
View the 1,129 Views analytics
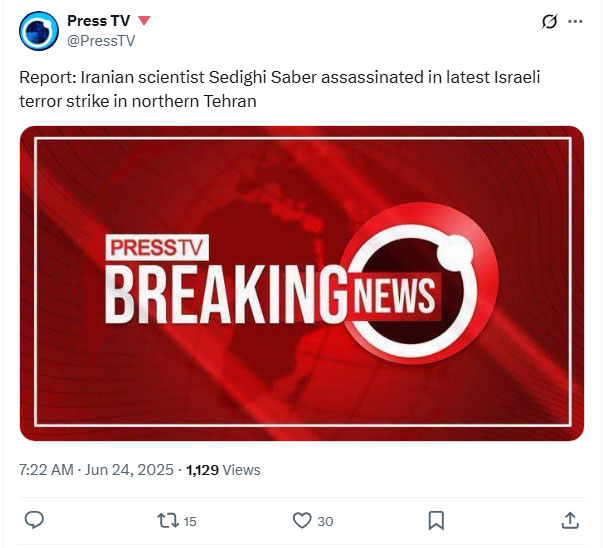click(223, 470)
